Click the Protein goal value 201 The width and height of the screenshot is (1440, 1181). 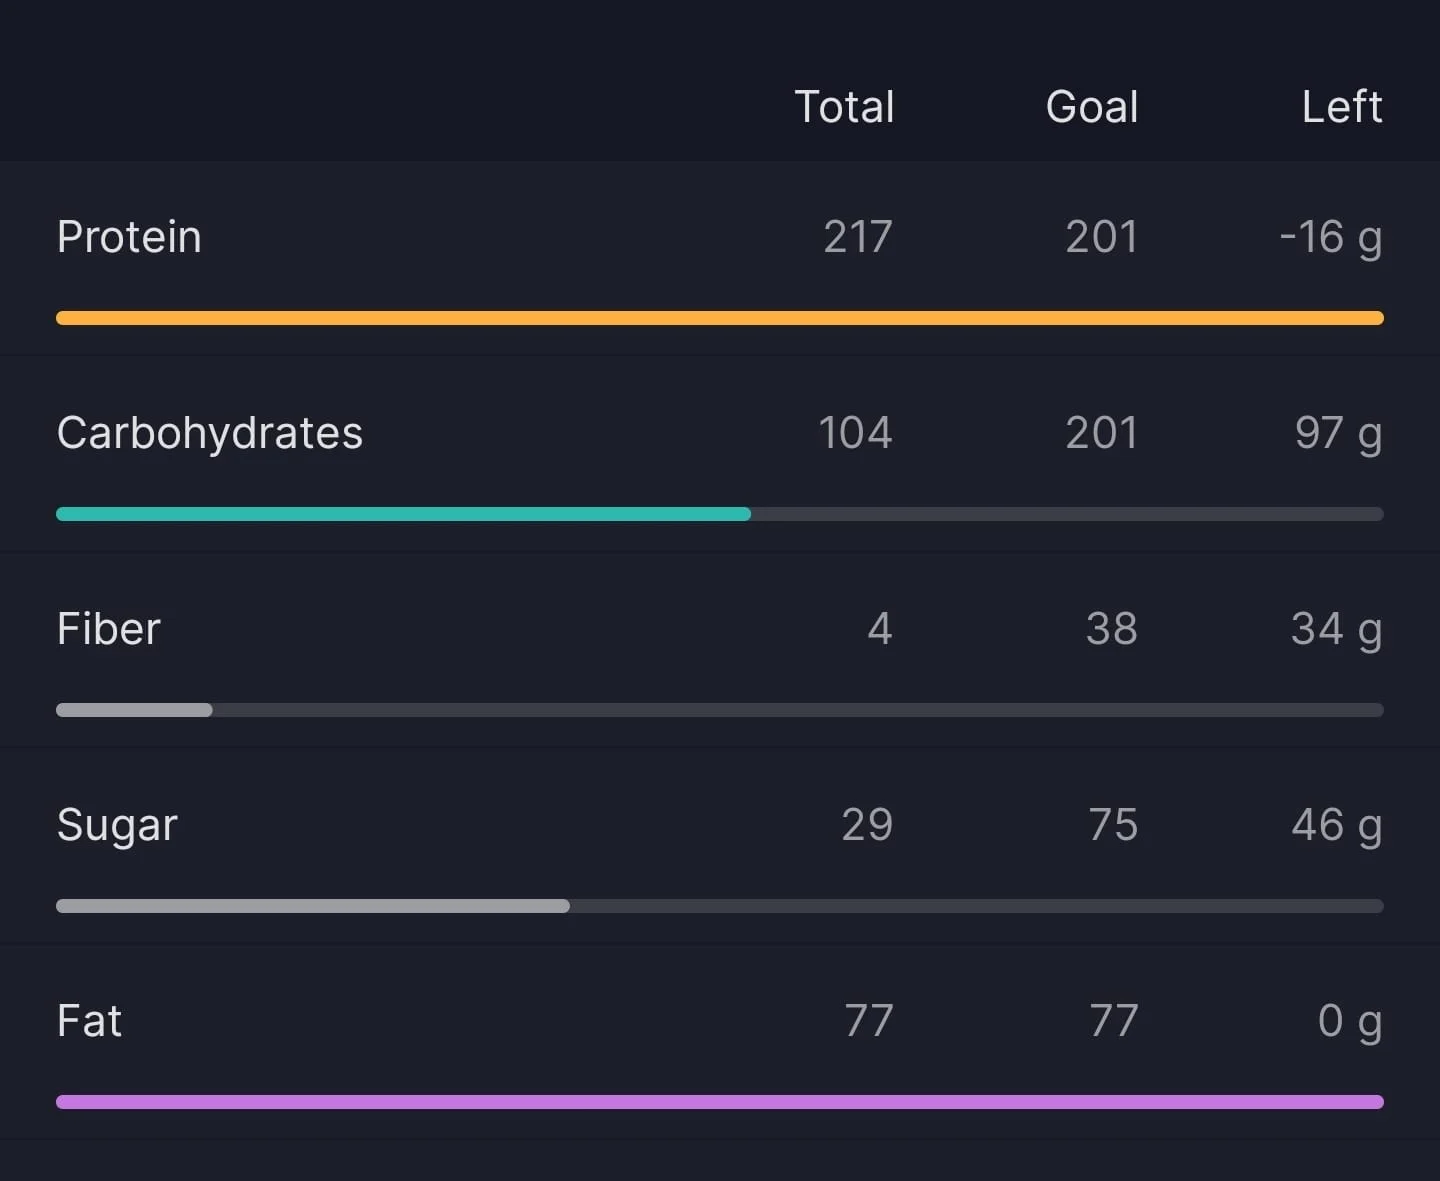(x=1101, y=237)
